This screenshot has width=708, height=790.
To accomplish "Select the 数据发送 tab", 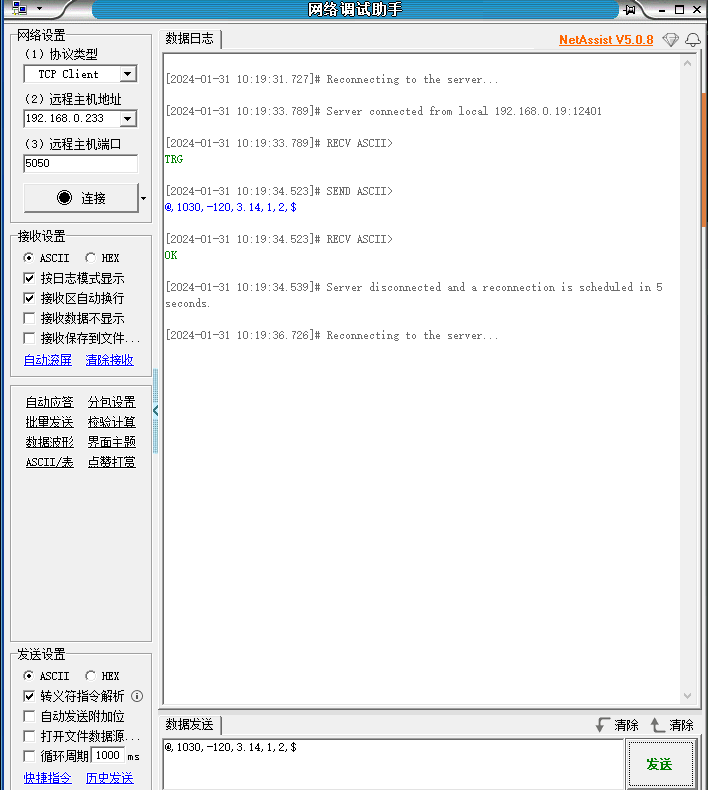I will coord(190,725).
